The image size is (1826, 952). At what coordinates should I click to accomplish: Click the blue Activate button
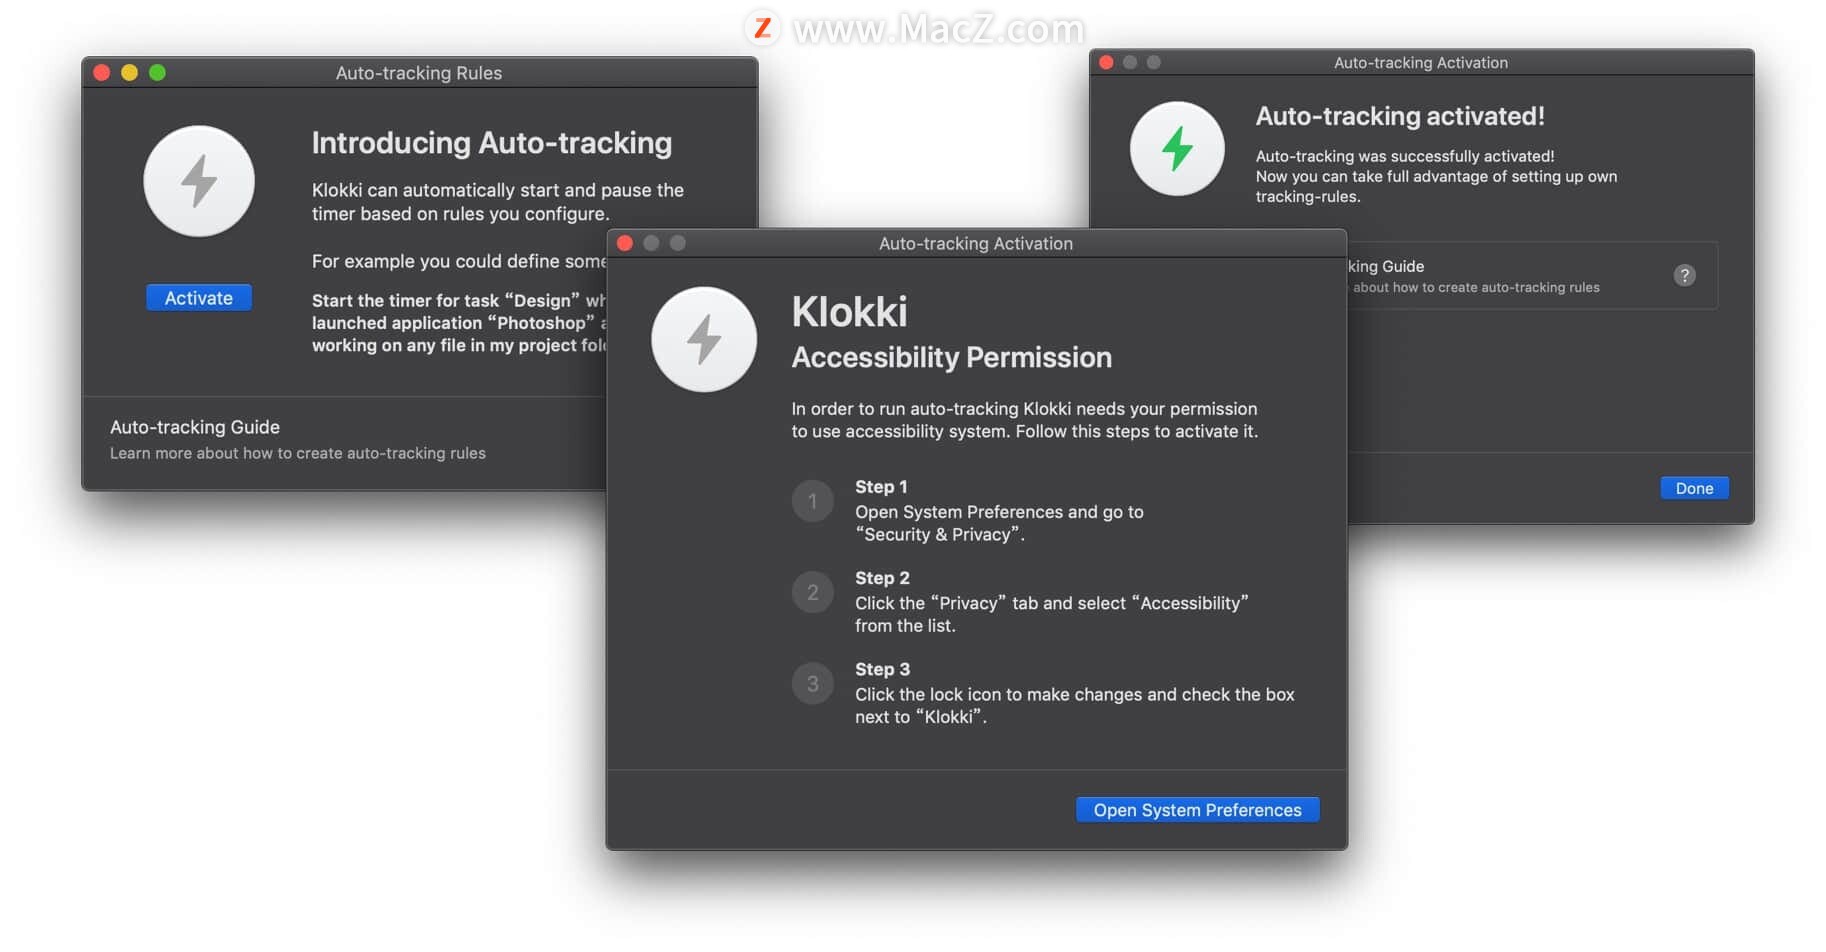click(x=198, y=298)
